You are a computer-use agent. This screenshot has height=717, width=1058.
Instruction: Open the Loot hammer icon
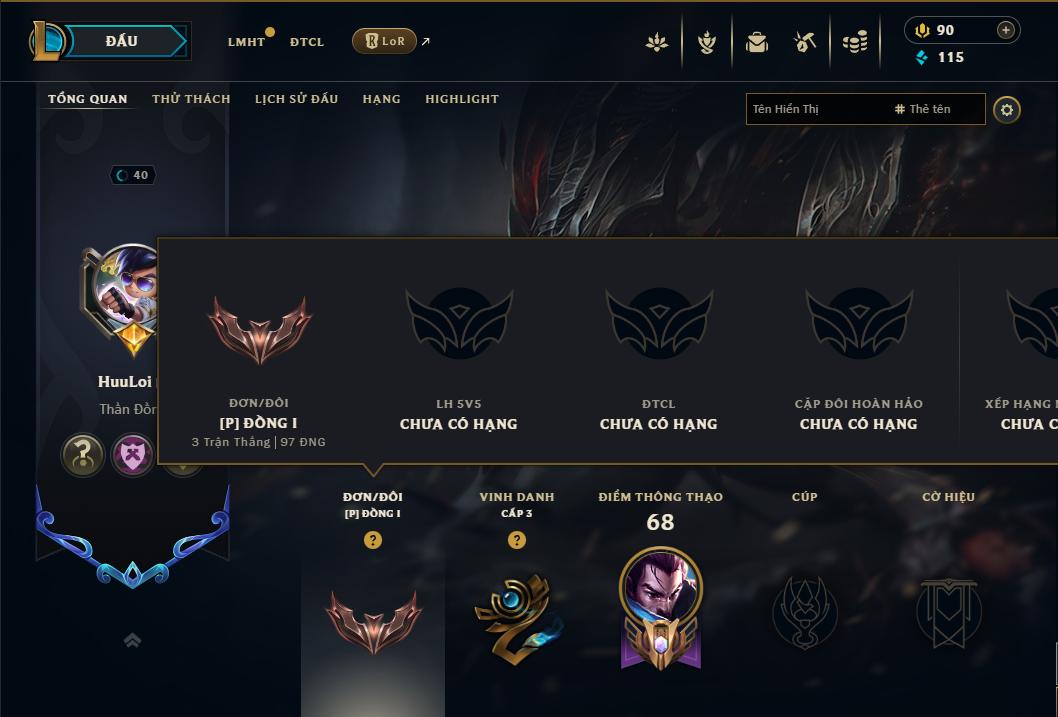[x=804, y=42]
